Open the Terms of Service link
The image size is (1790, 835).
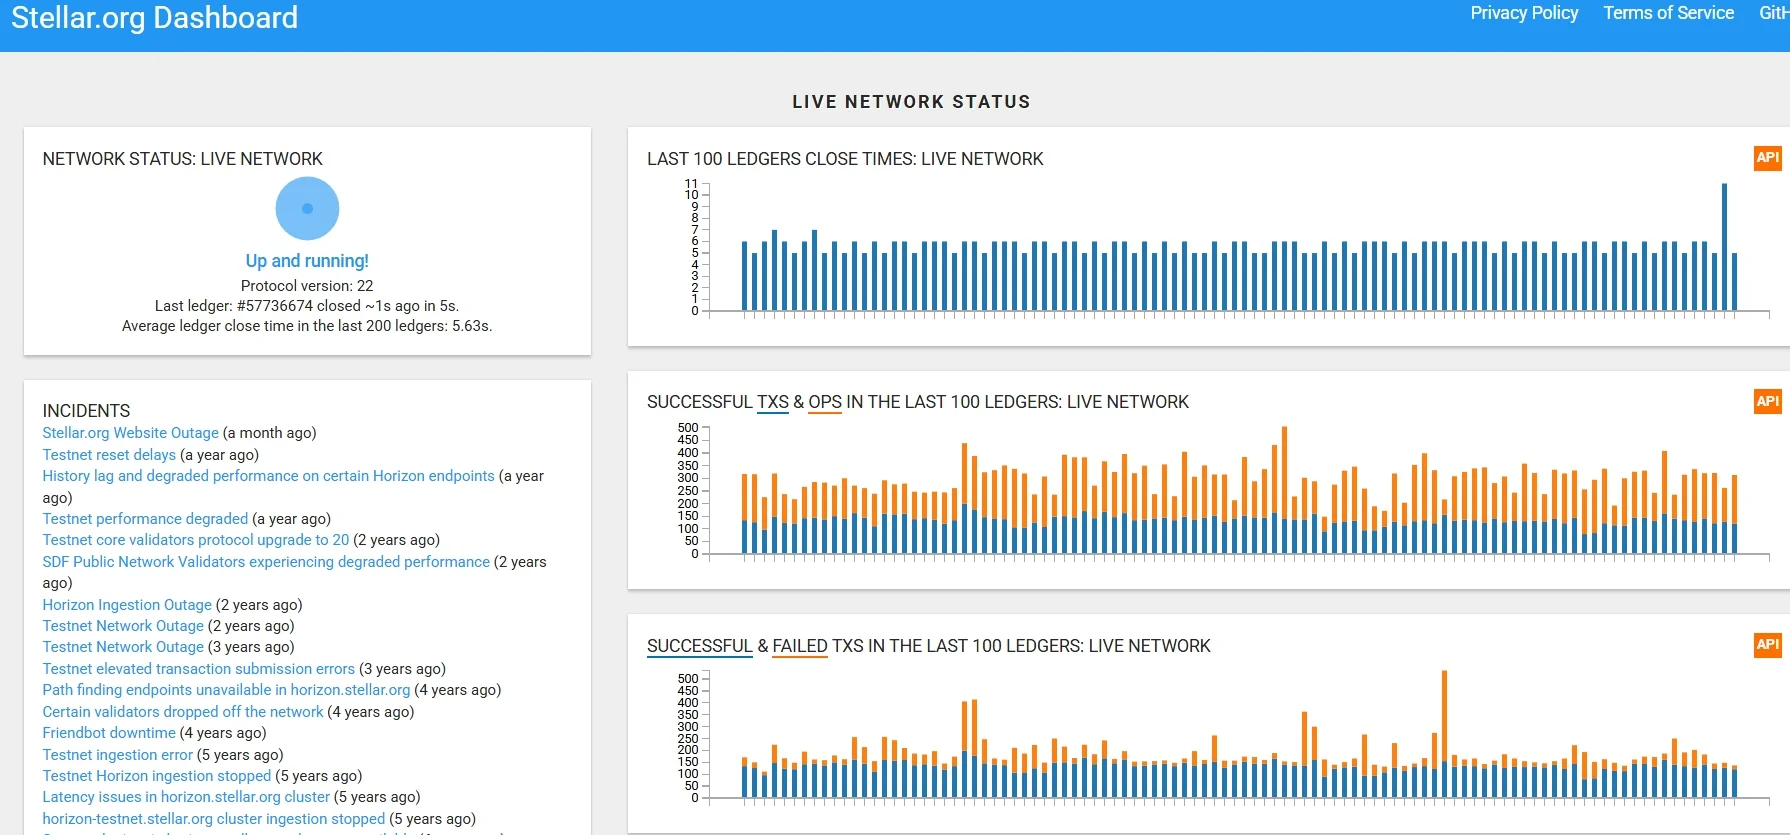pos(1669,13)
